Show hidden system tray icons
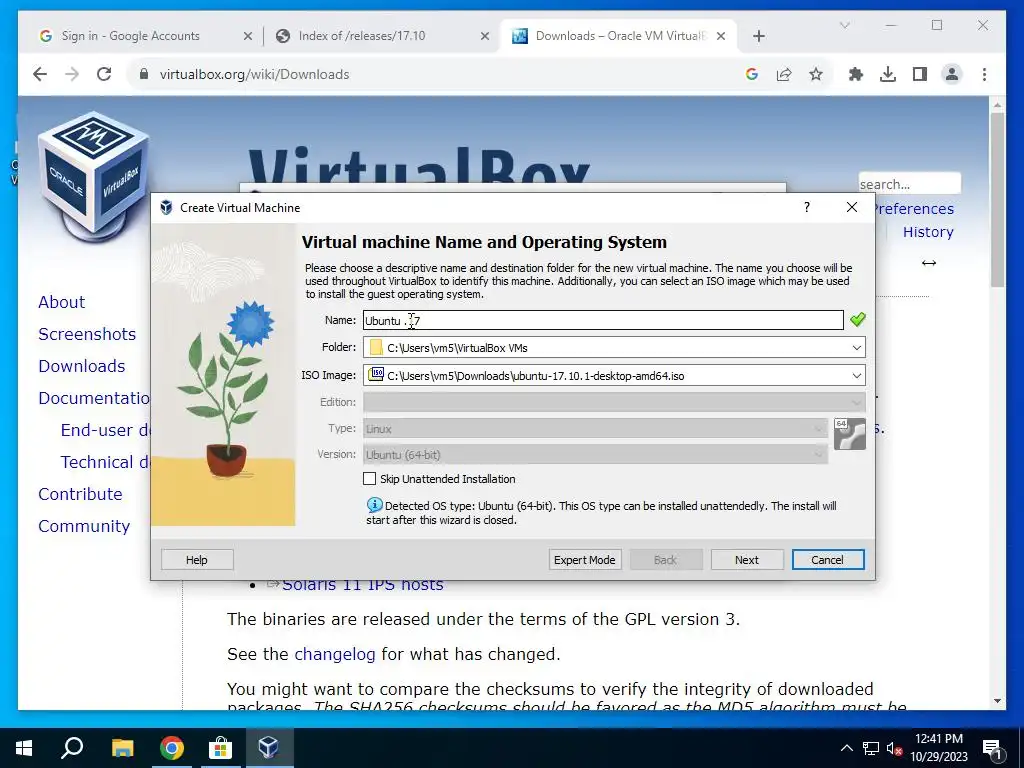1024x768 pixels. [846, 748]
